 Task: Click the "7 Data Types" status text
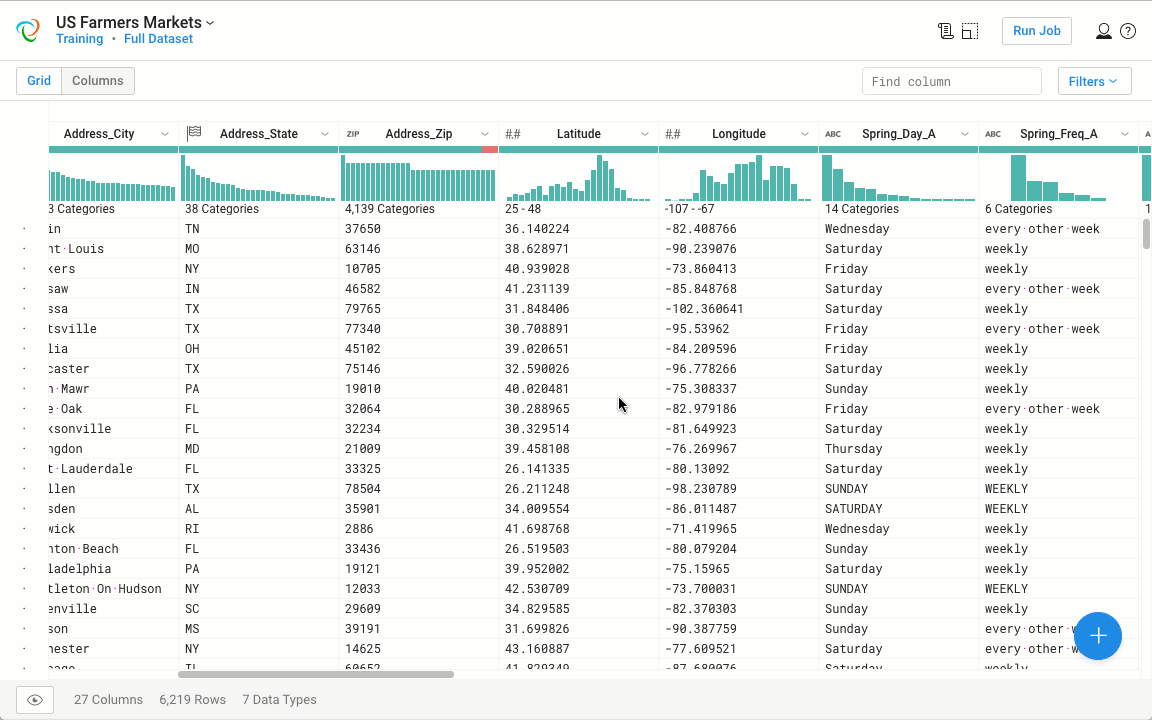click(x=280, y=700)
